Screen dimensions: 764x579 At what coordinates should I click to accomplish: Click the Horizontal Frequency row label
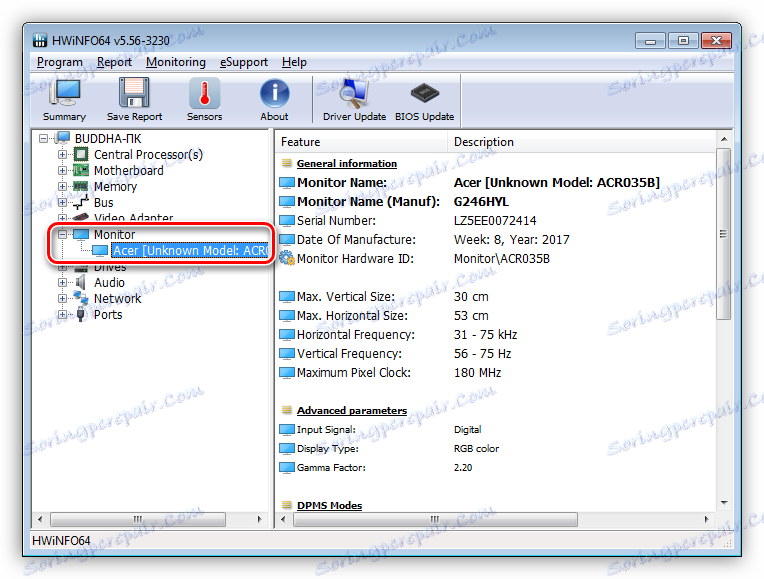(x=356, y=335)
